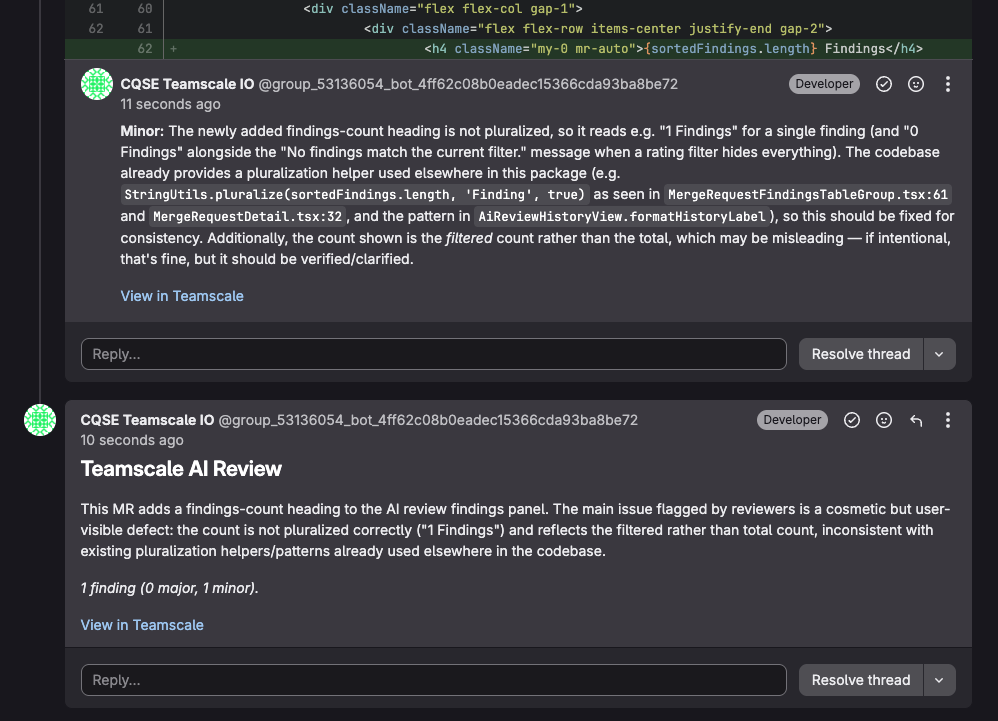Click AiReviewHistoryView.formatHistoryLabel code reference
Screen dimensions: 998x721
tap(622, 216)
